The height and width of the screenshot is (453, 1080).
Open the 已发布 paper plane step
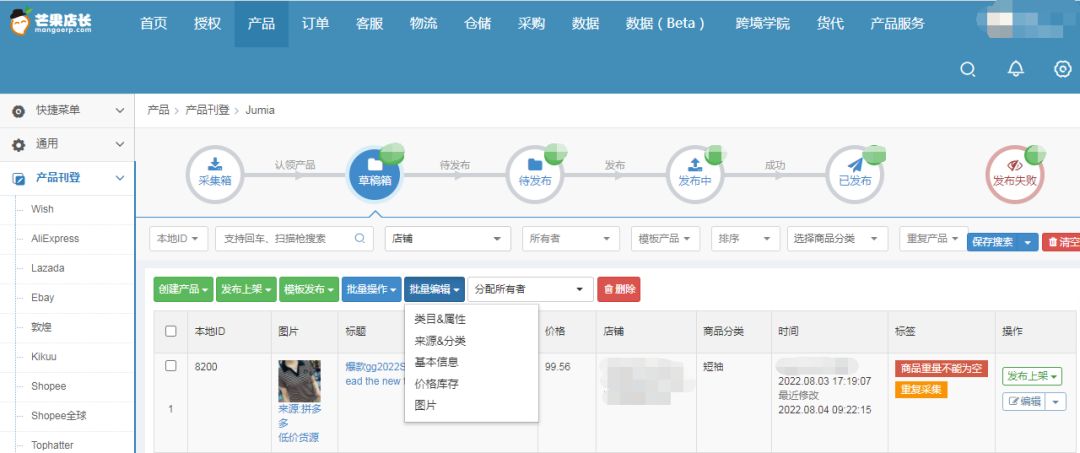pyautogui.click(x=854, y=172)
